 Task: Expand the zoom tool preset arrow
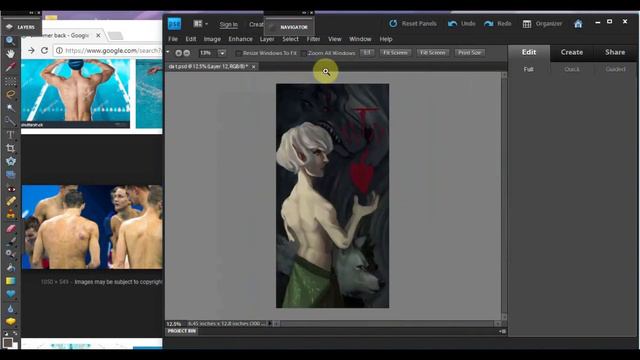point(168,52)
